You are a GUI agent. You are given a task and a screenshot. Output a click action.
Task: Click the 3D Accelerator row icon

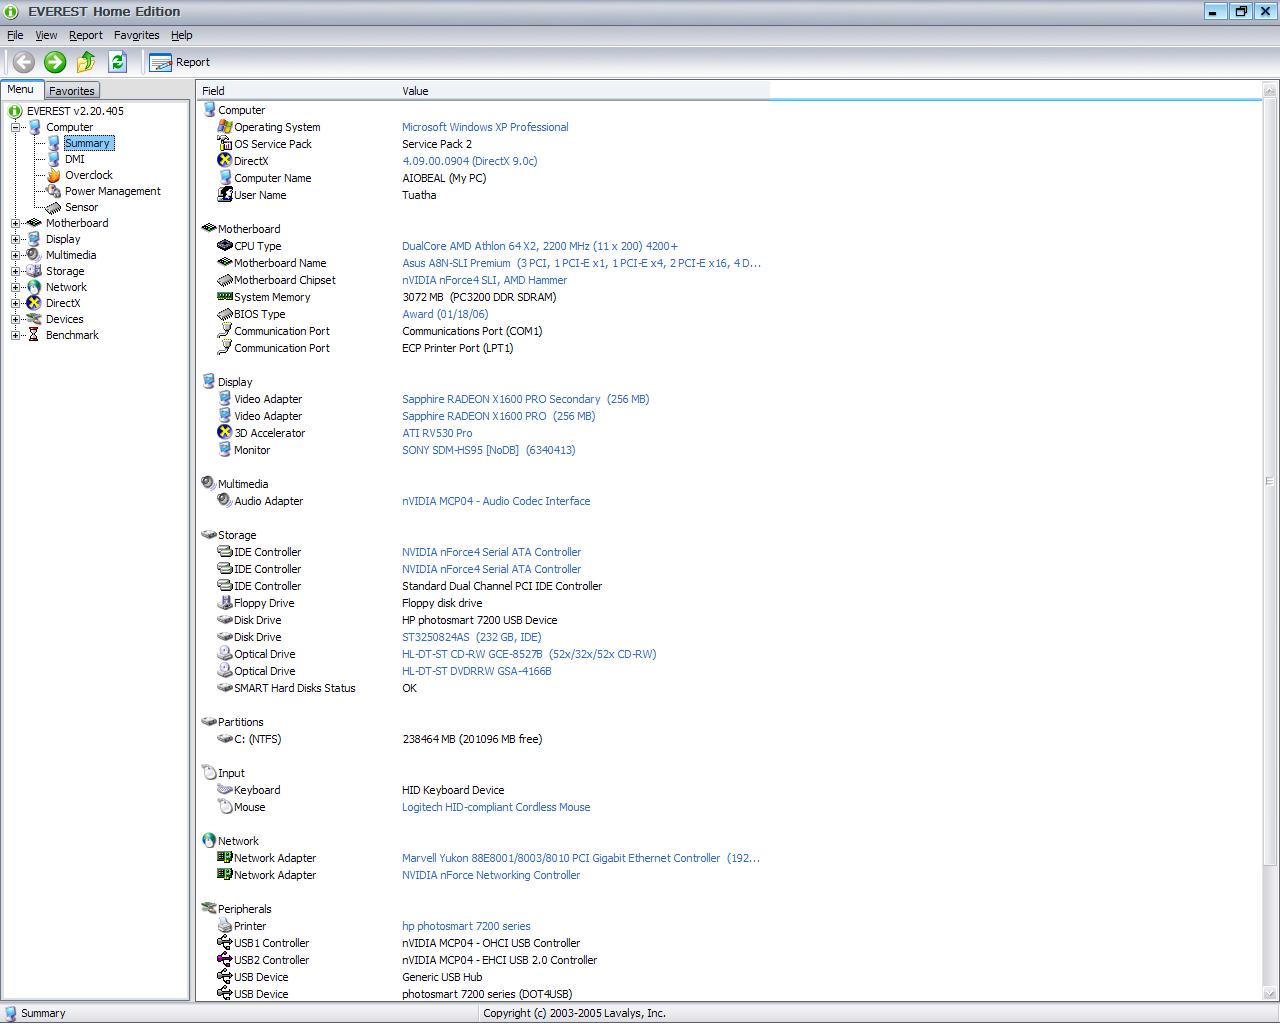click(x=225, y=433)
